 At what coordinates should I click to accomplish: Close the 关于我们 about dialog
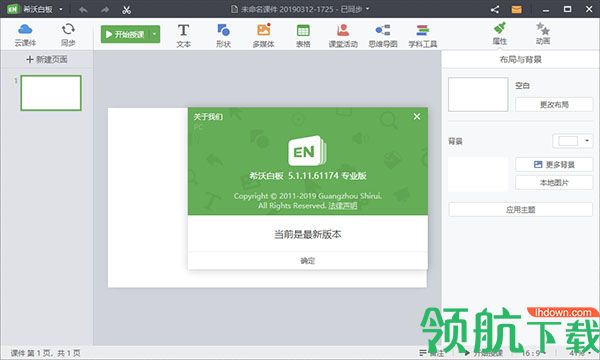click(x=417, y=116)
